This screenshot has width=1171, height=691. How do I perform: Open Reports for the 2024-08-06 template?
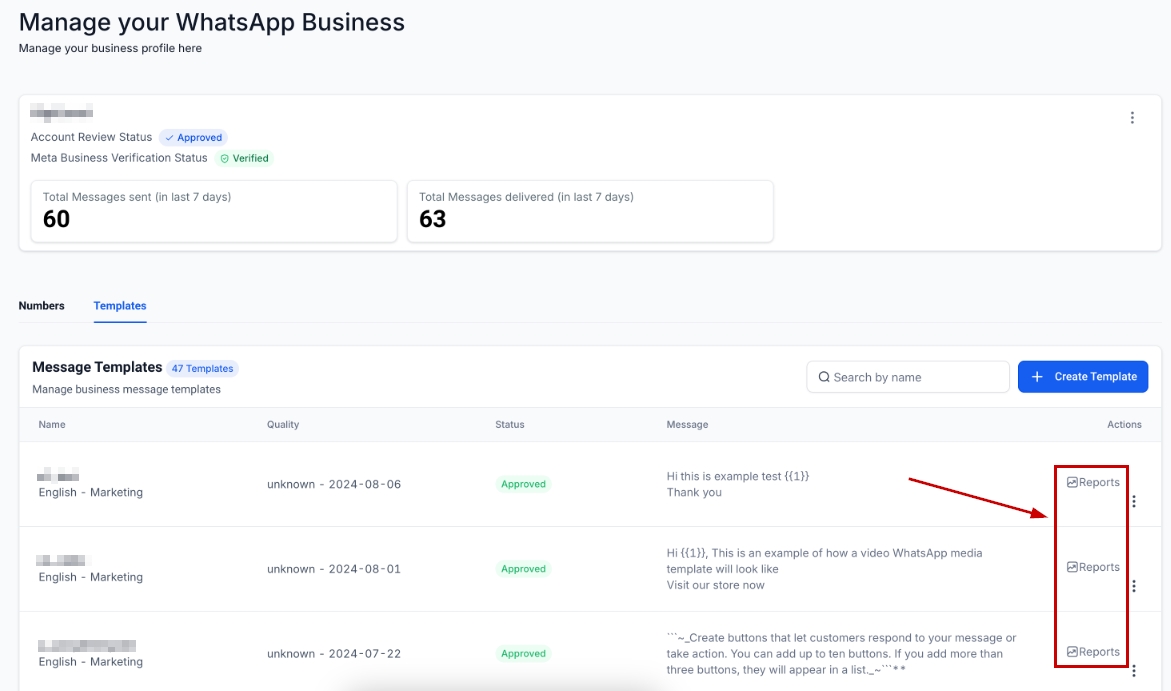pos(1093,482)
